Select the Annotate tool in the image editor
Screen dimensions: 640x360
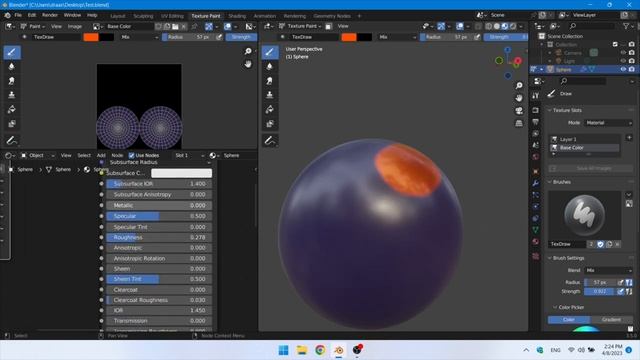pos(11,141)
